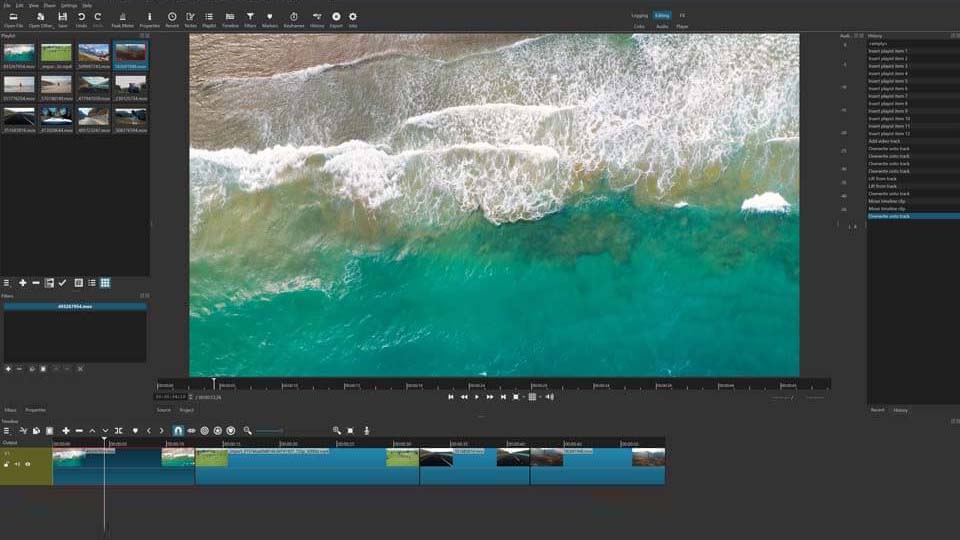The height and width of the screenshot is (540, 960).
Task: Click the Playlist toolbar icon
Action: (209, 17)
